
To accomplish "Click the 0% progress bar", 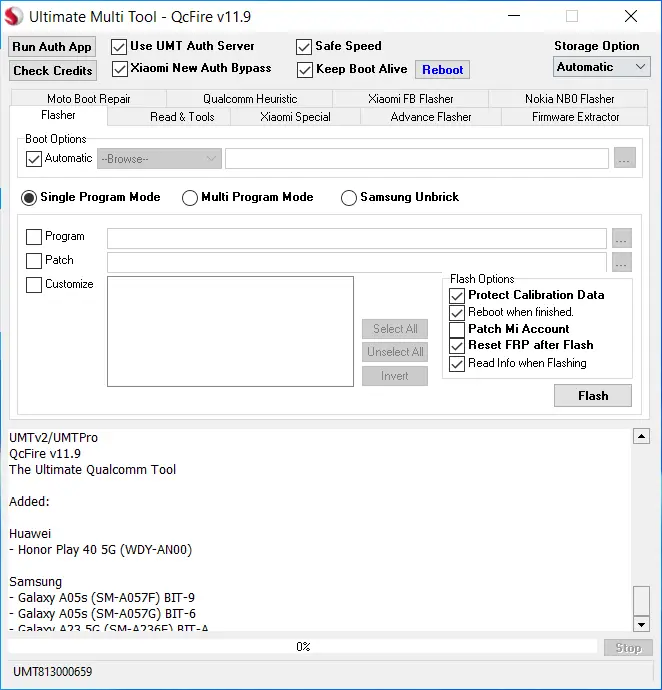I will 303,647.
